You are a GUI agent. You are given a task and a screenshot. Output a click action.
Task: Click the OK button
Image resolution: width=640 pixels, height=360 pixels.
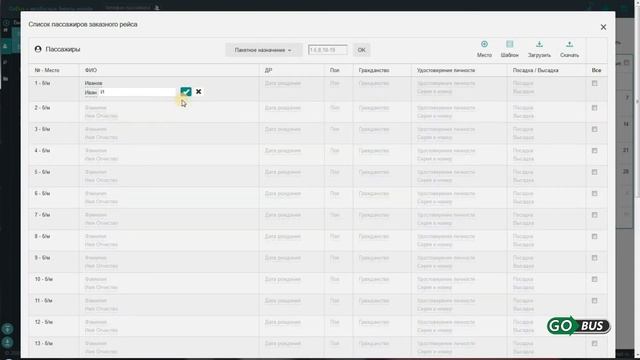click(361, 50)
